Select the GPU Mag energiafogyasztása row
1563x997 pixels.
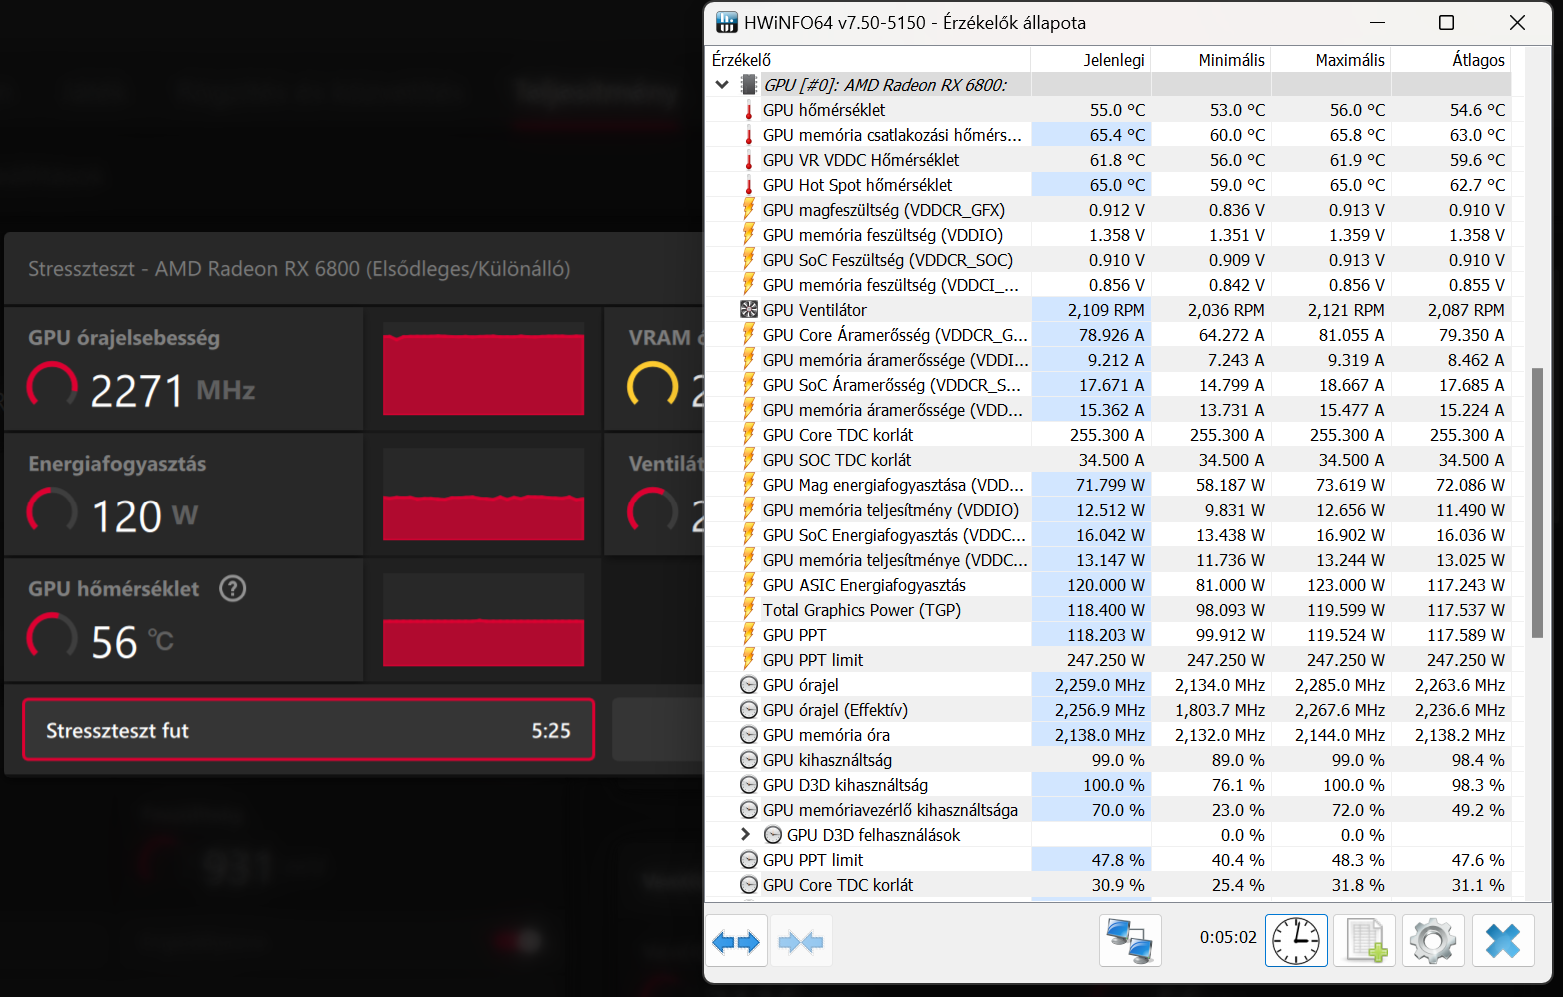[1108, 485]
